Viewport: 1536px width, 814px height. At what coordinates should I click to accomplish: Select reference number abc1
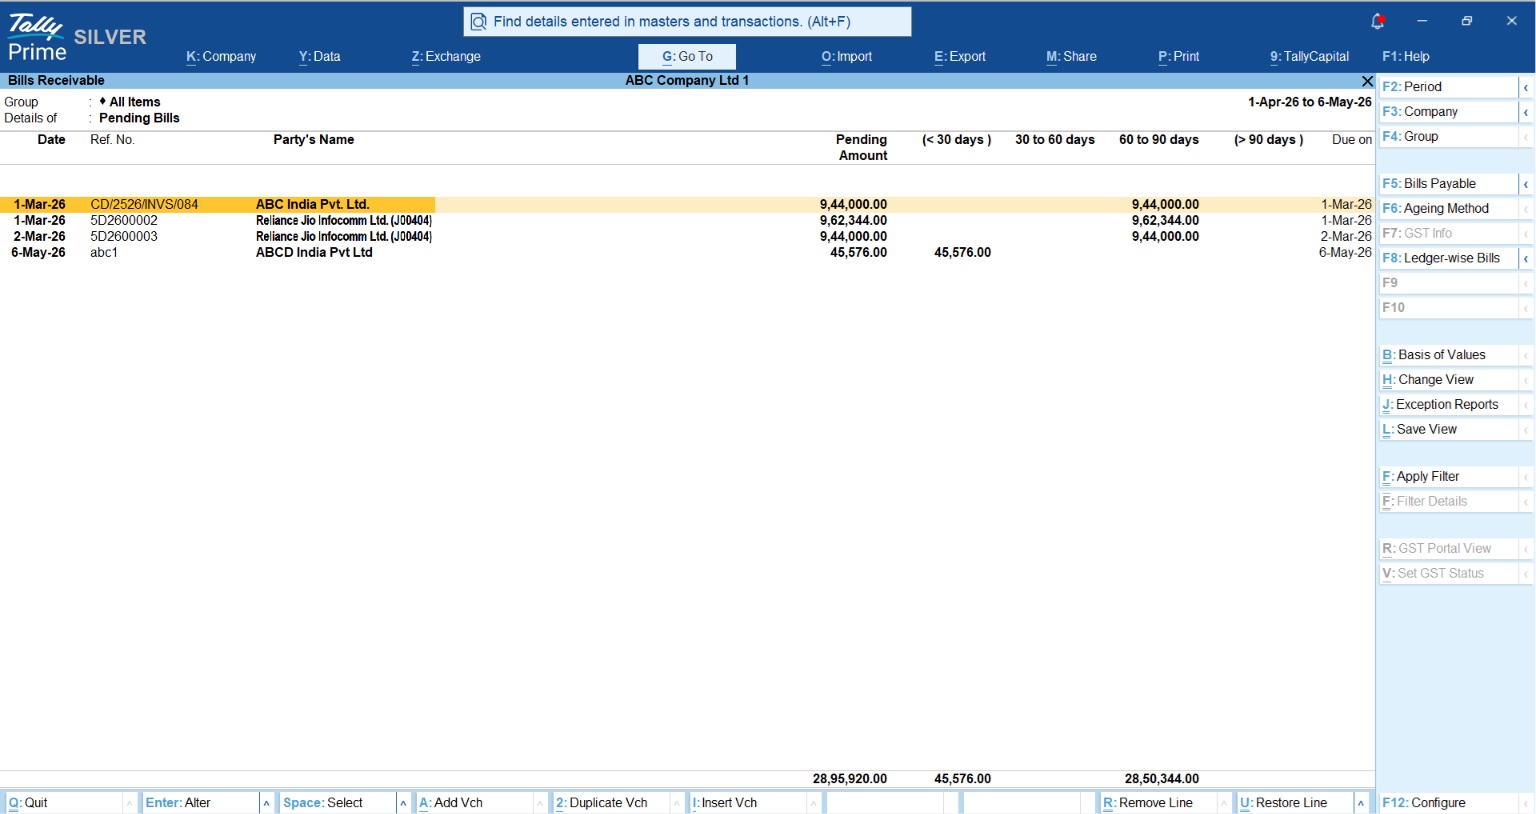click(x=104, y=252)
